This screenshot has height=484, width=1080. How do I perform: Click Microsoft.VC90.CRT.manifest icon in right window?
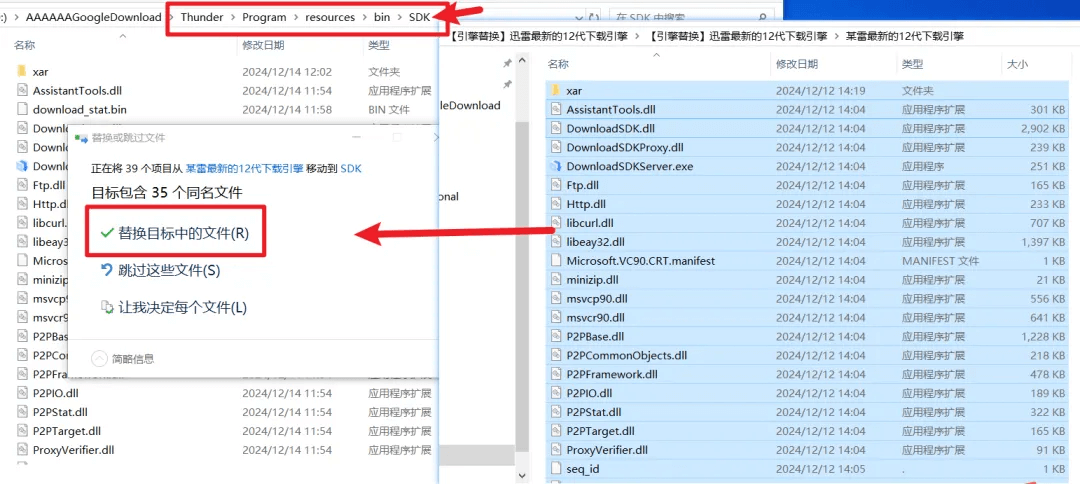click(x=557, y=261)
